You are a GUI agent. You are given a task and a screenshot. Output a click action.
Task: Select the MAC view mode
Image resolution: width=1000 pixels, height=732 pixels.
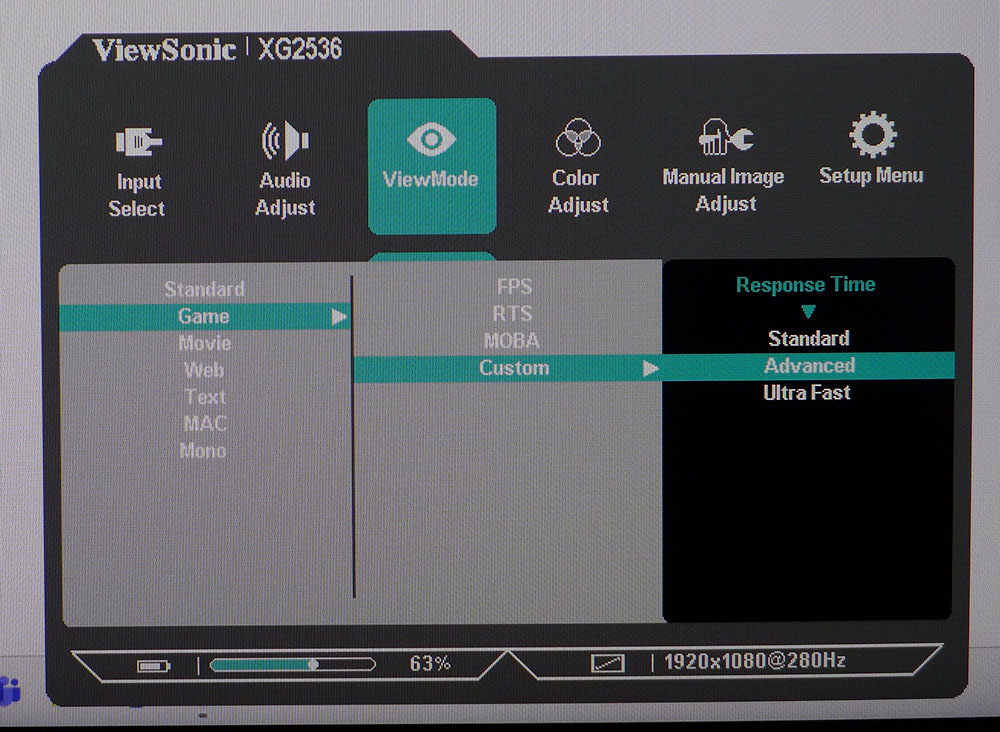tap(205, 423)
